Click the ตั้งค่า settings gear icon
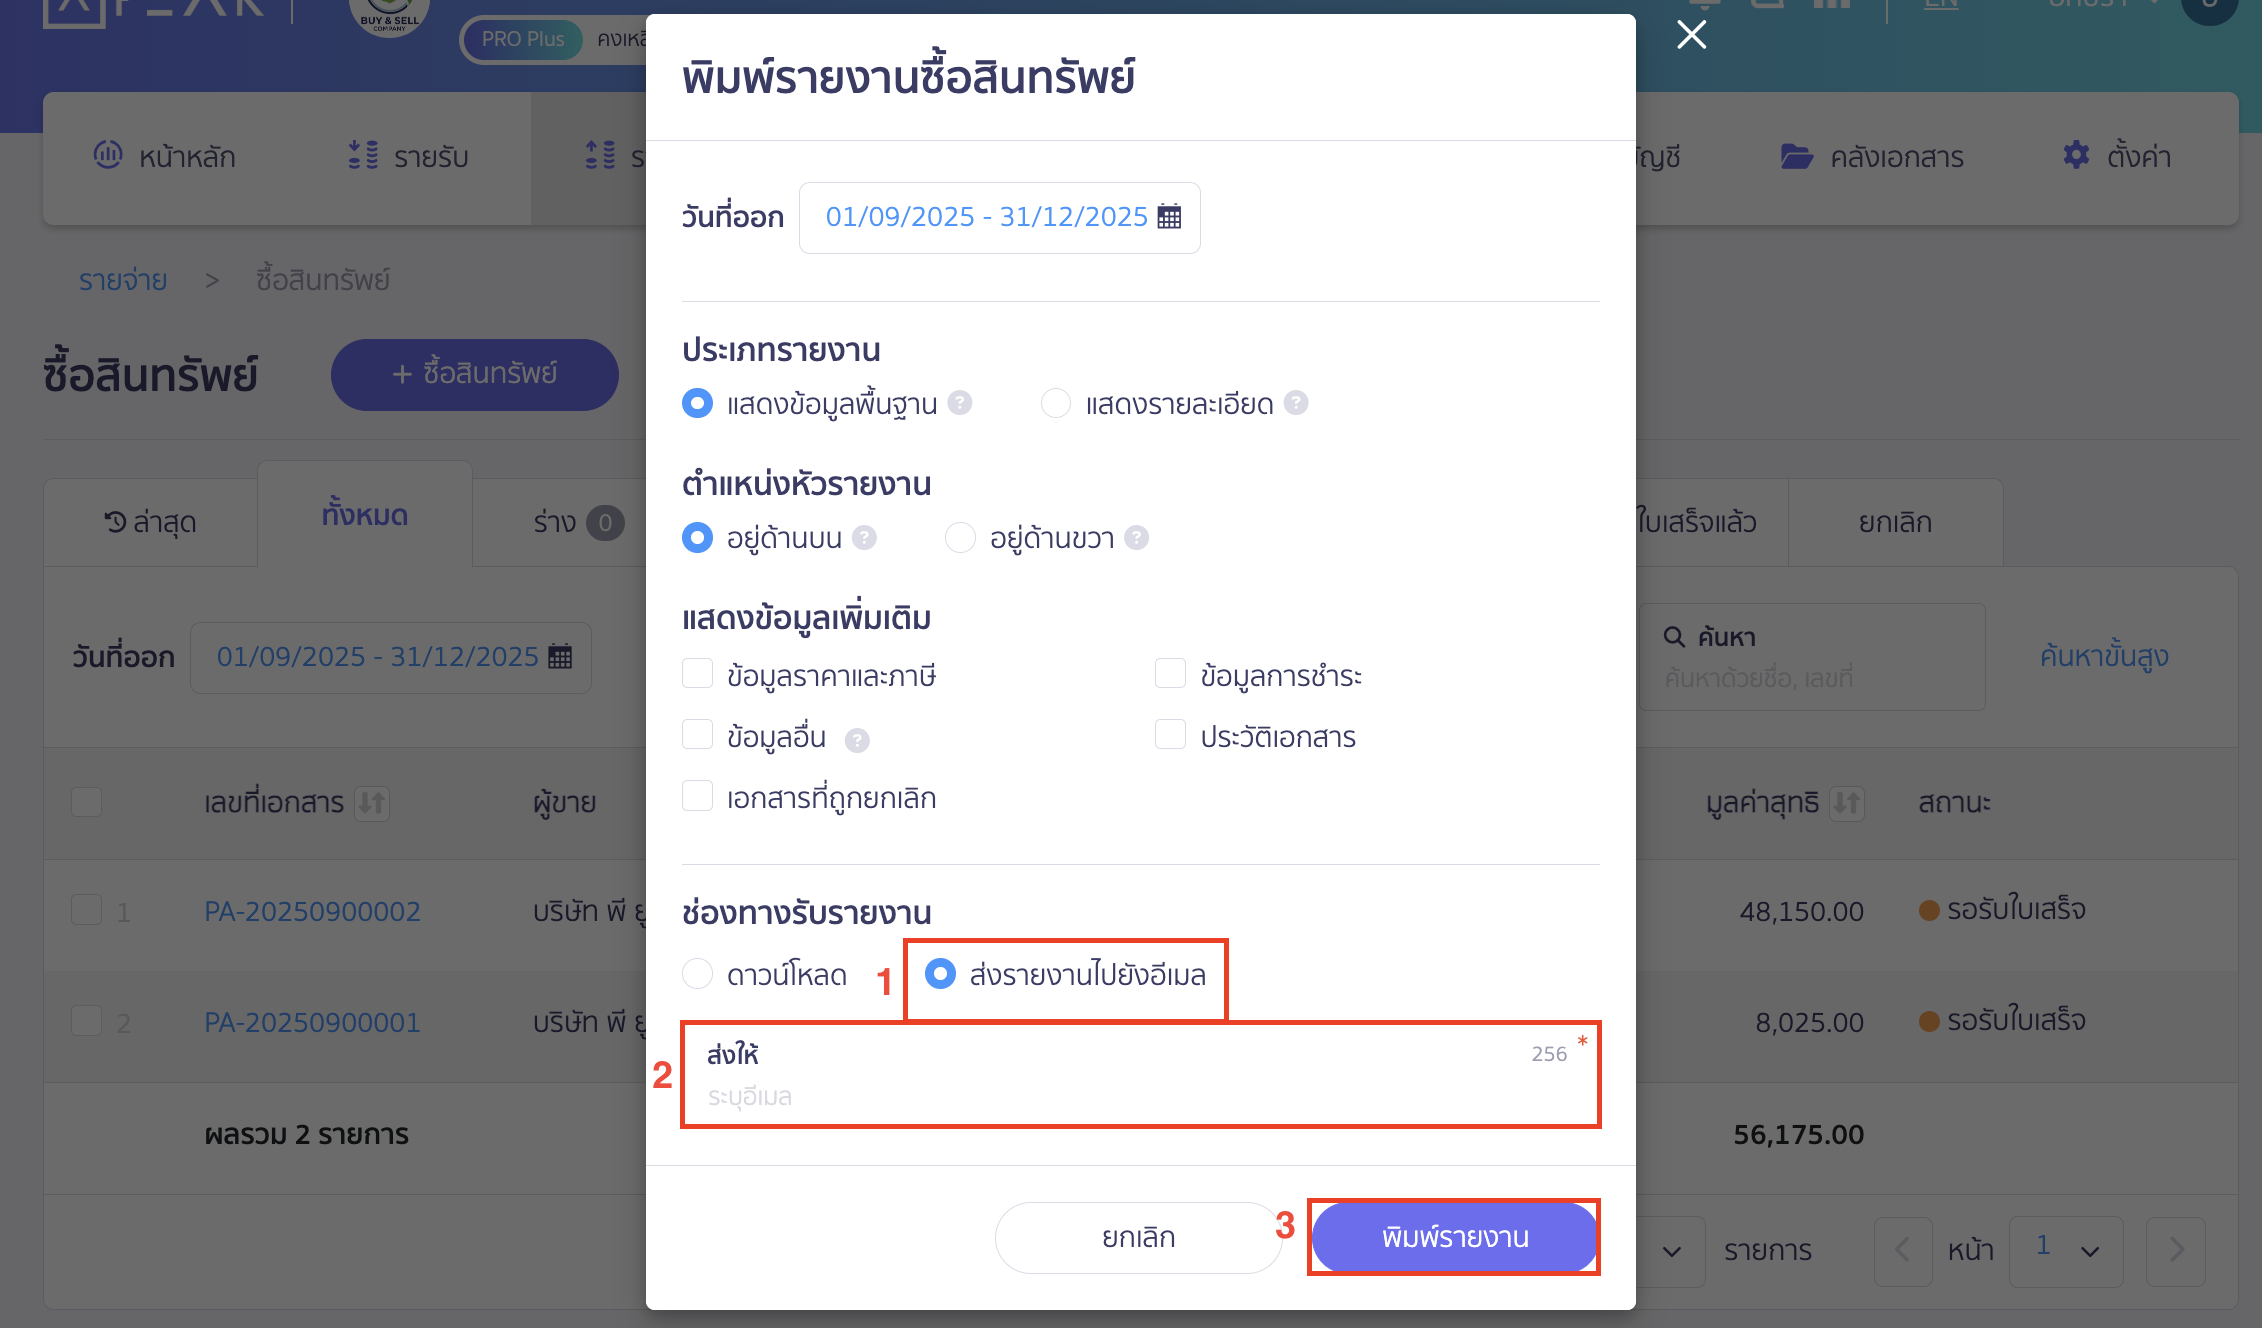 (2075, 156)
